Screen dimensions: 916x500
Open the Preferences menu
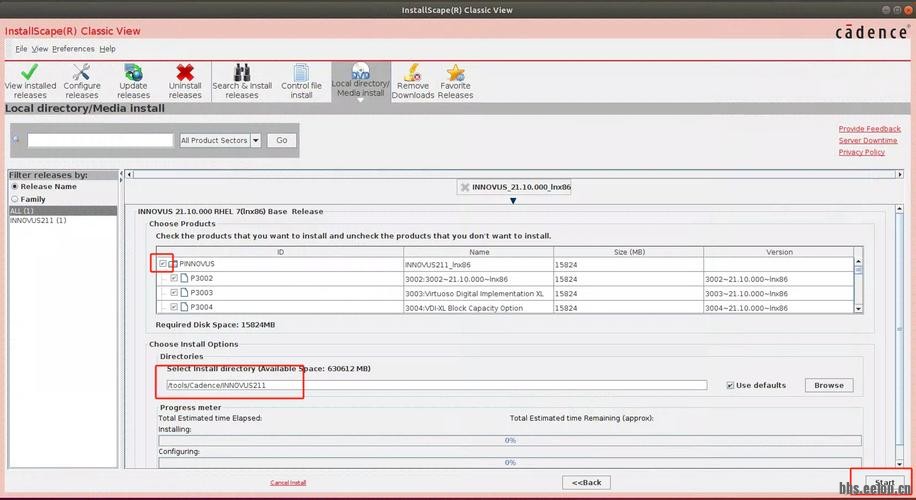coord(73,49)
